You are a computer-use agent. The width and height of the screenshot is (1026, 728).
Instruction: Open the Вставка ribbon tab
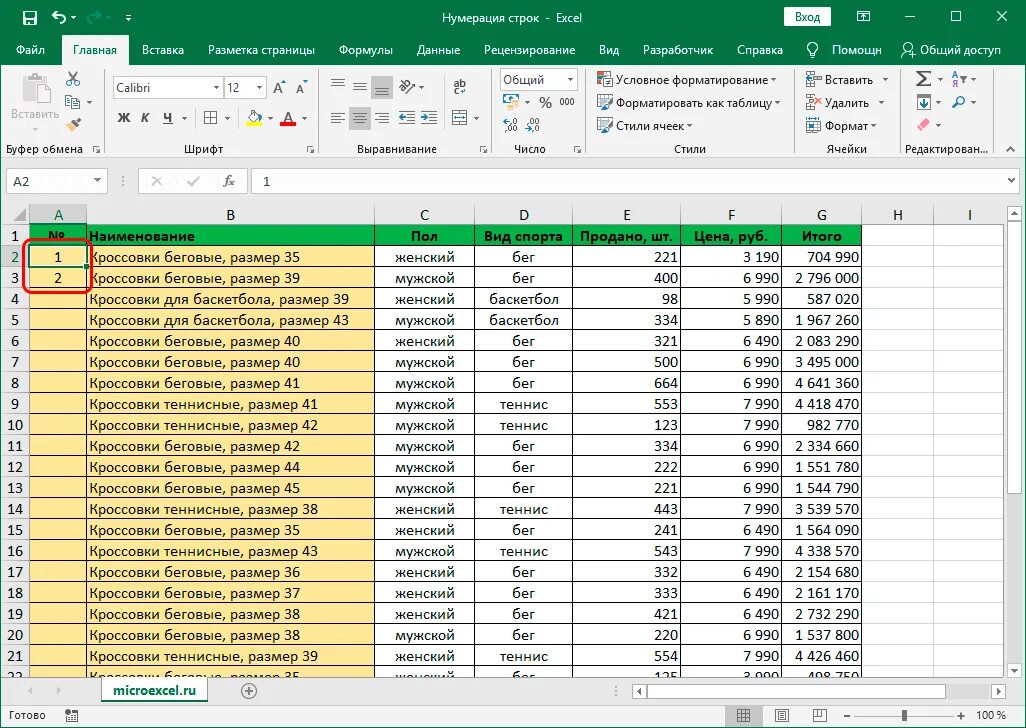[163, 50]
